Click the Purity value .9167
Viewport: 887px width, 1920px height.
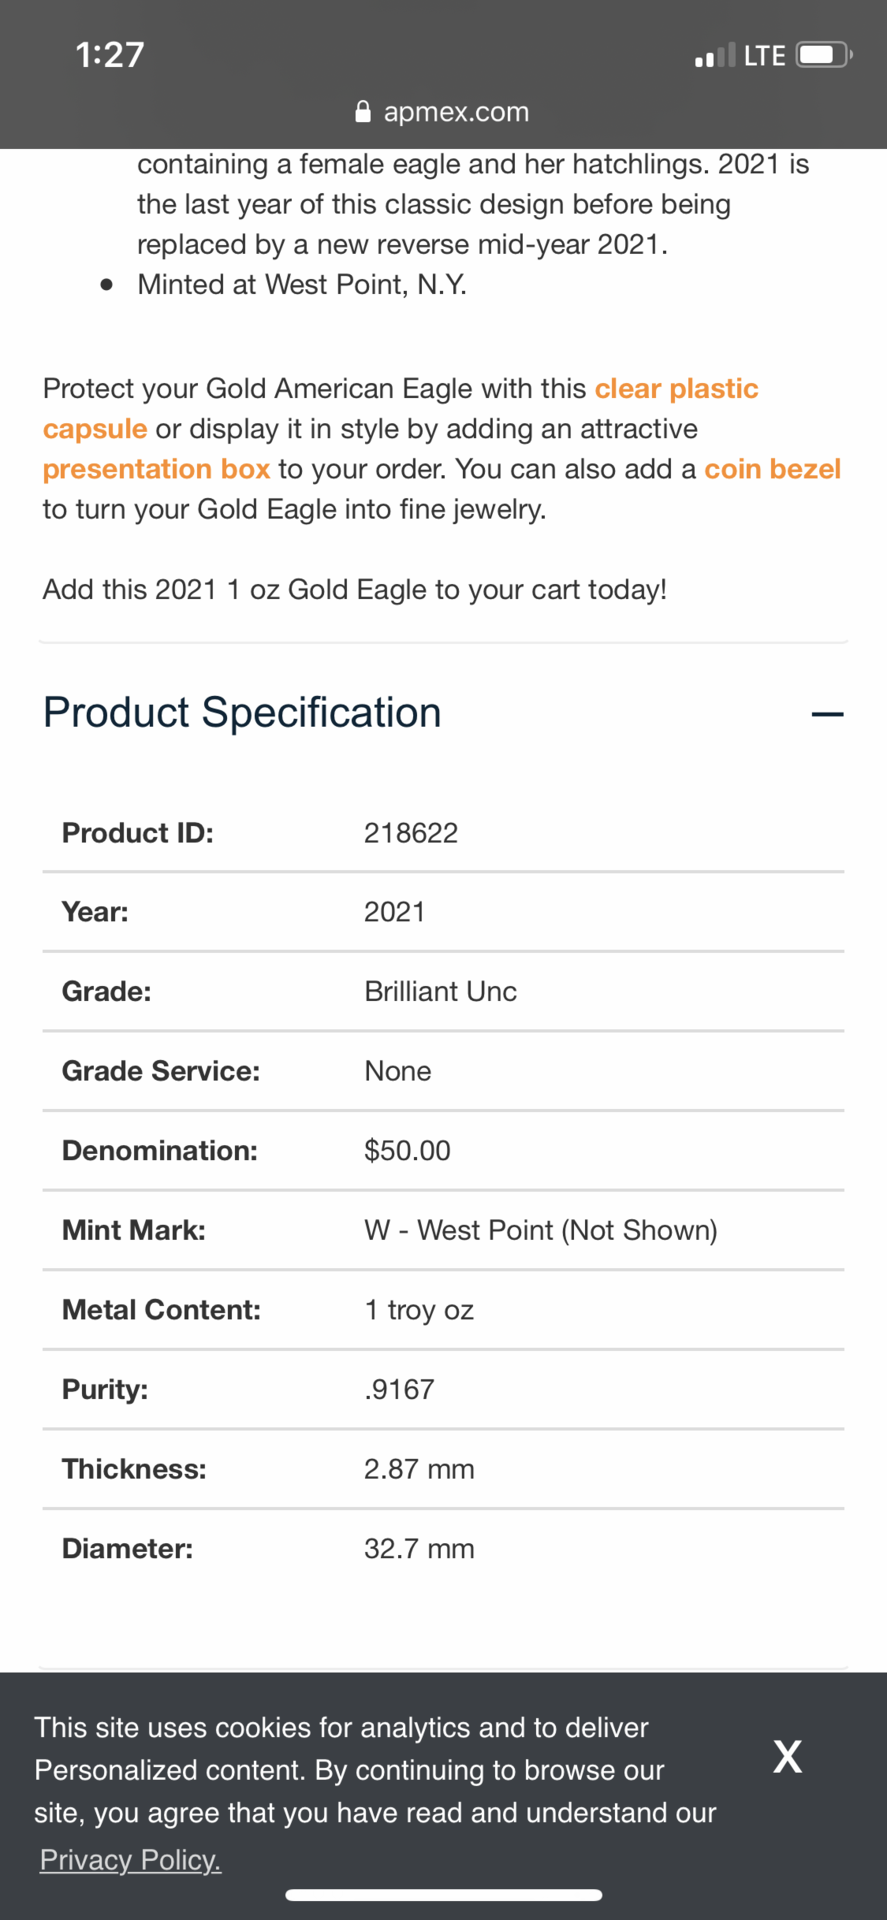pos(399,1389)
